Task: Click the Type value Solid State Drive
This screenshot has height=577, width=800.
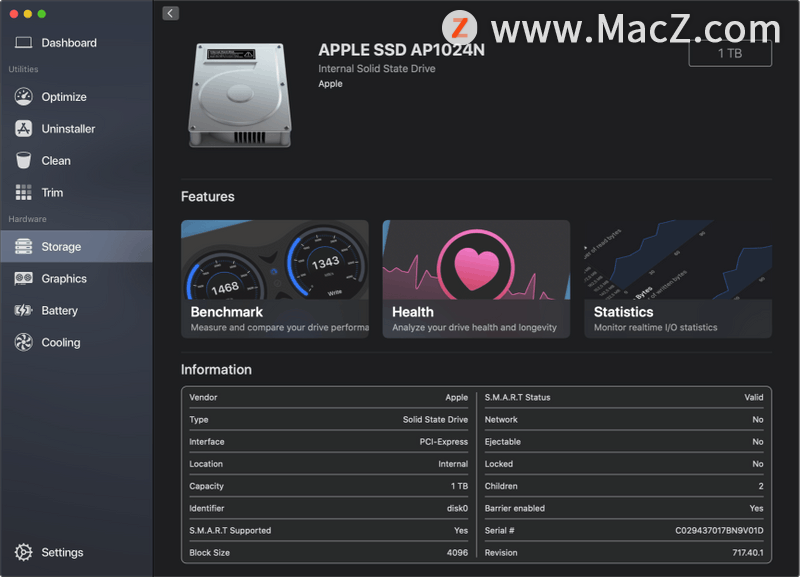Action: (x=435, y=419)
